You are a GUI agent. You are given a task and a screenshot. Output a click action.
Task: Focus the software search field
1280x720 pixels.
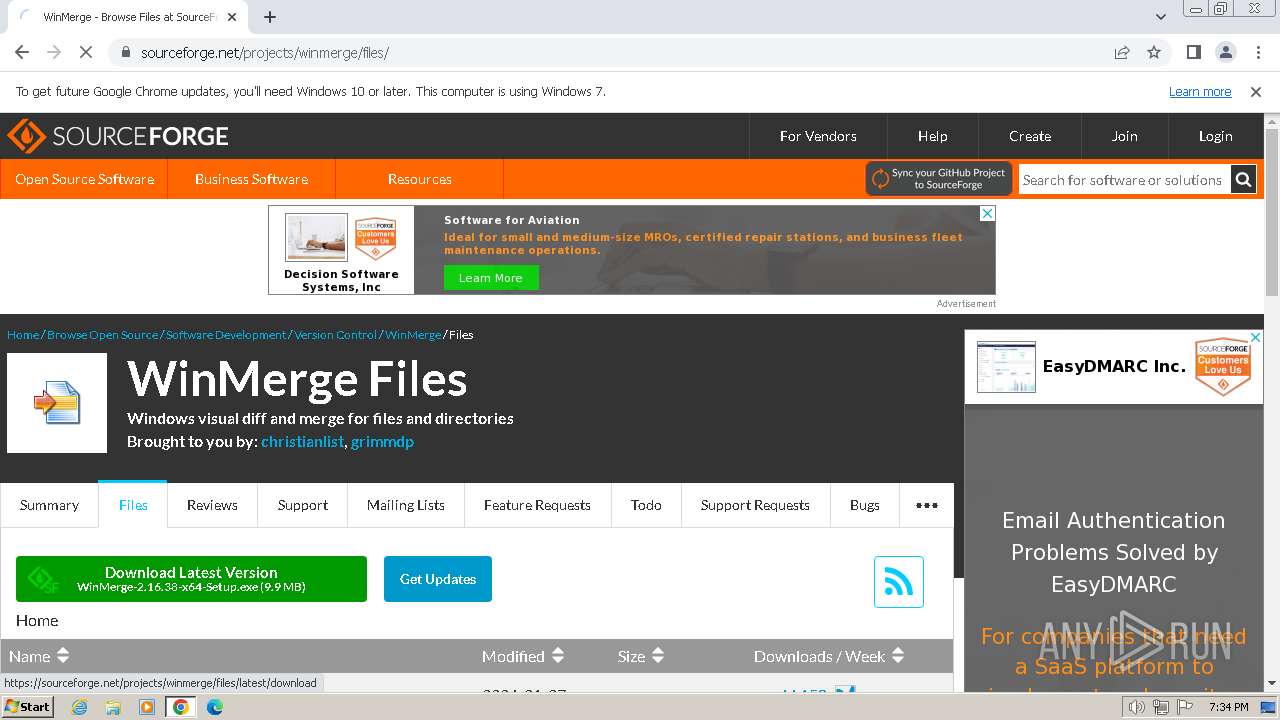pos(1124,180)
